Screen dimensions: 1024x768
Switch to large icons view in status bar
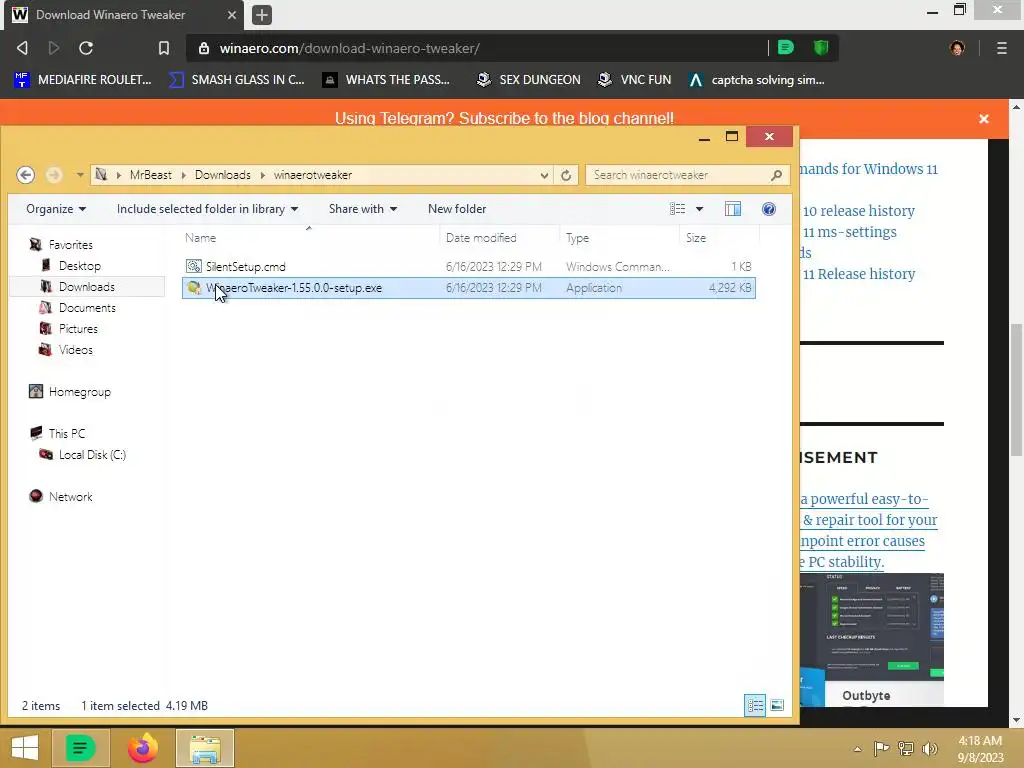pos(776,705)
